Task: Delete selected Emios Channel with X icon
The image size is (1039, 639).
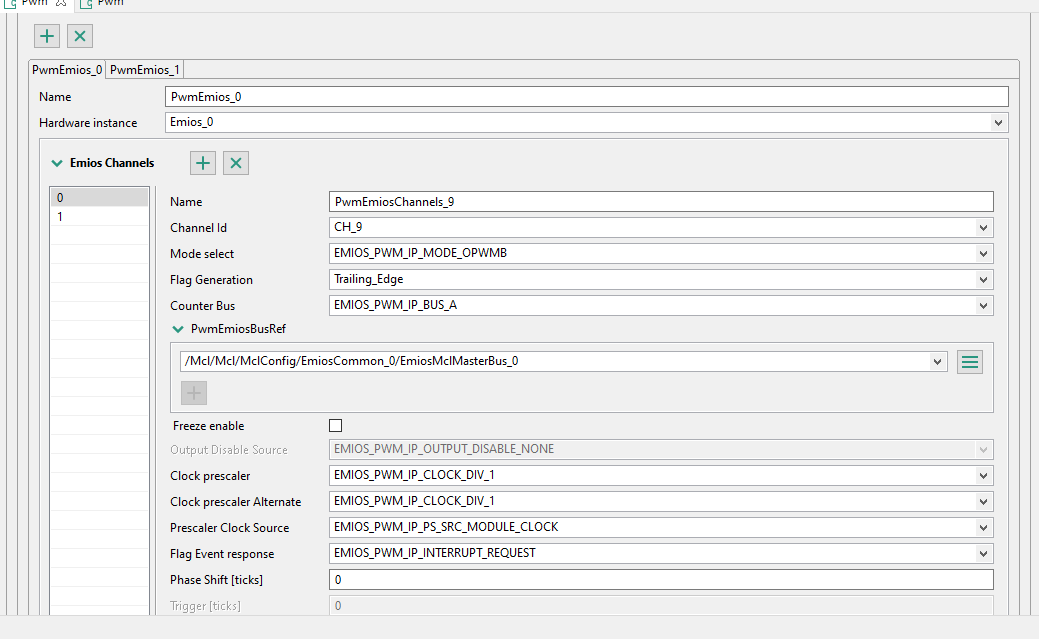Action: pos(236,163)
